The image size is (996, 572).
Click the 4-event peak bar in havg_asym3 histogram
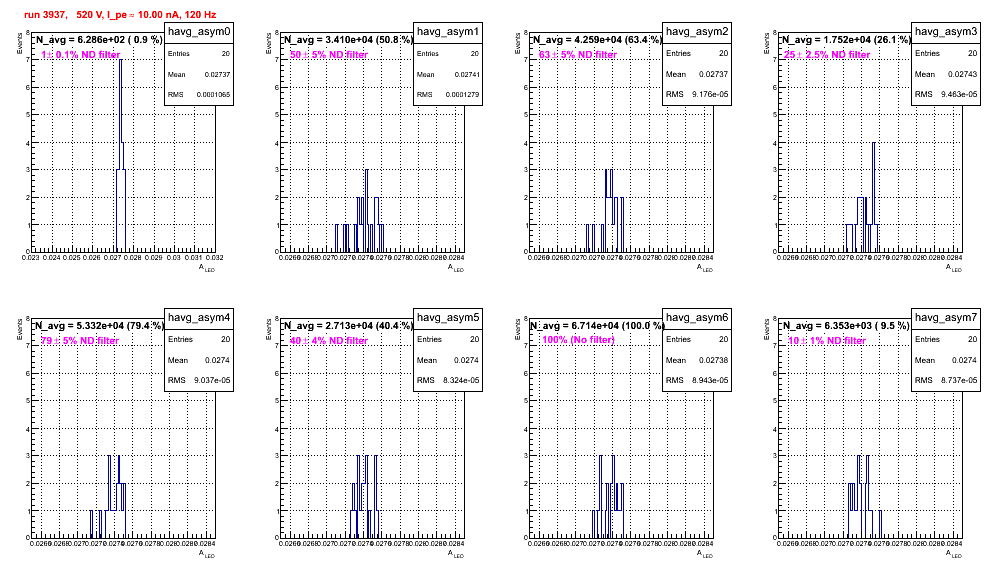tap(873, 196)
